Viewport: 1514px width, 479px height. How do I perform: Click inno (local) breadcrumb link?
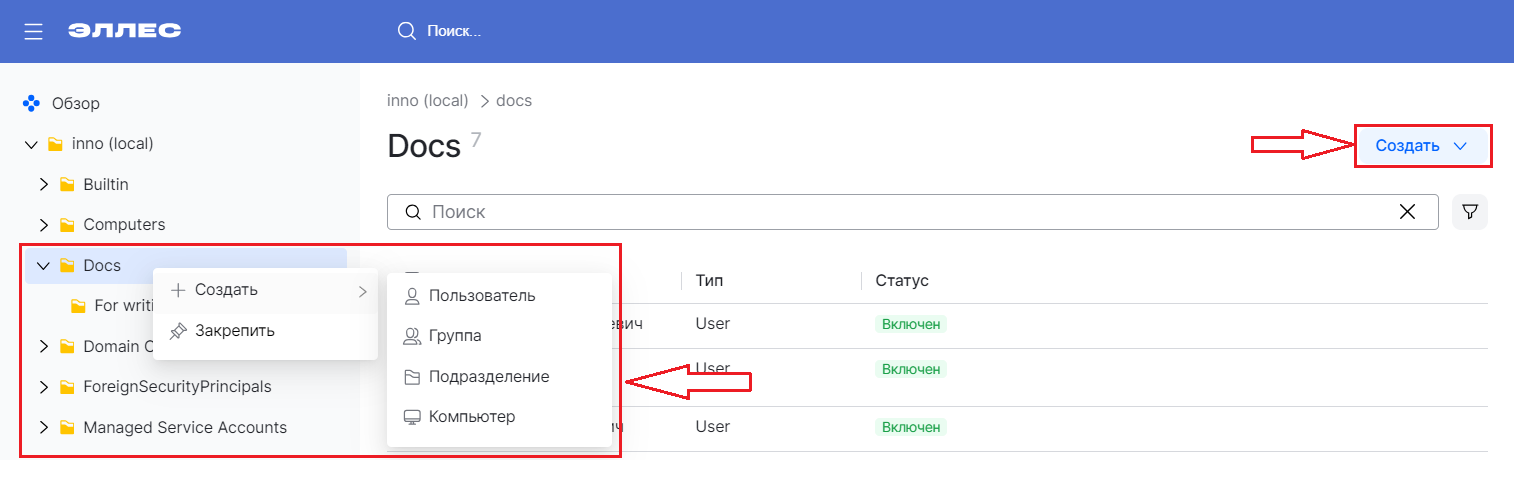427,101
